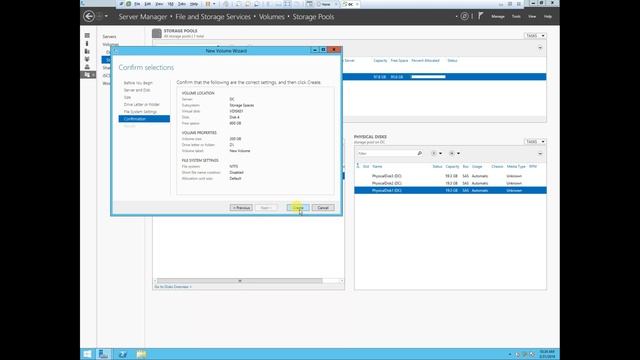Click the fourth role icon in left strip

point(87,59)
